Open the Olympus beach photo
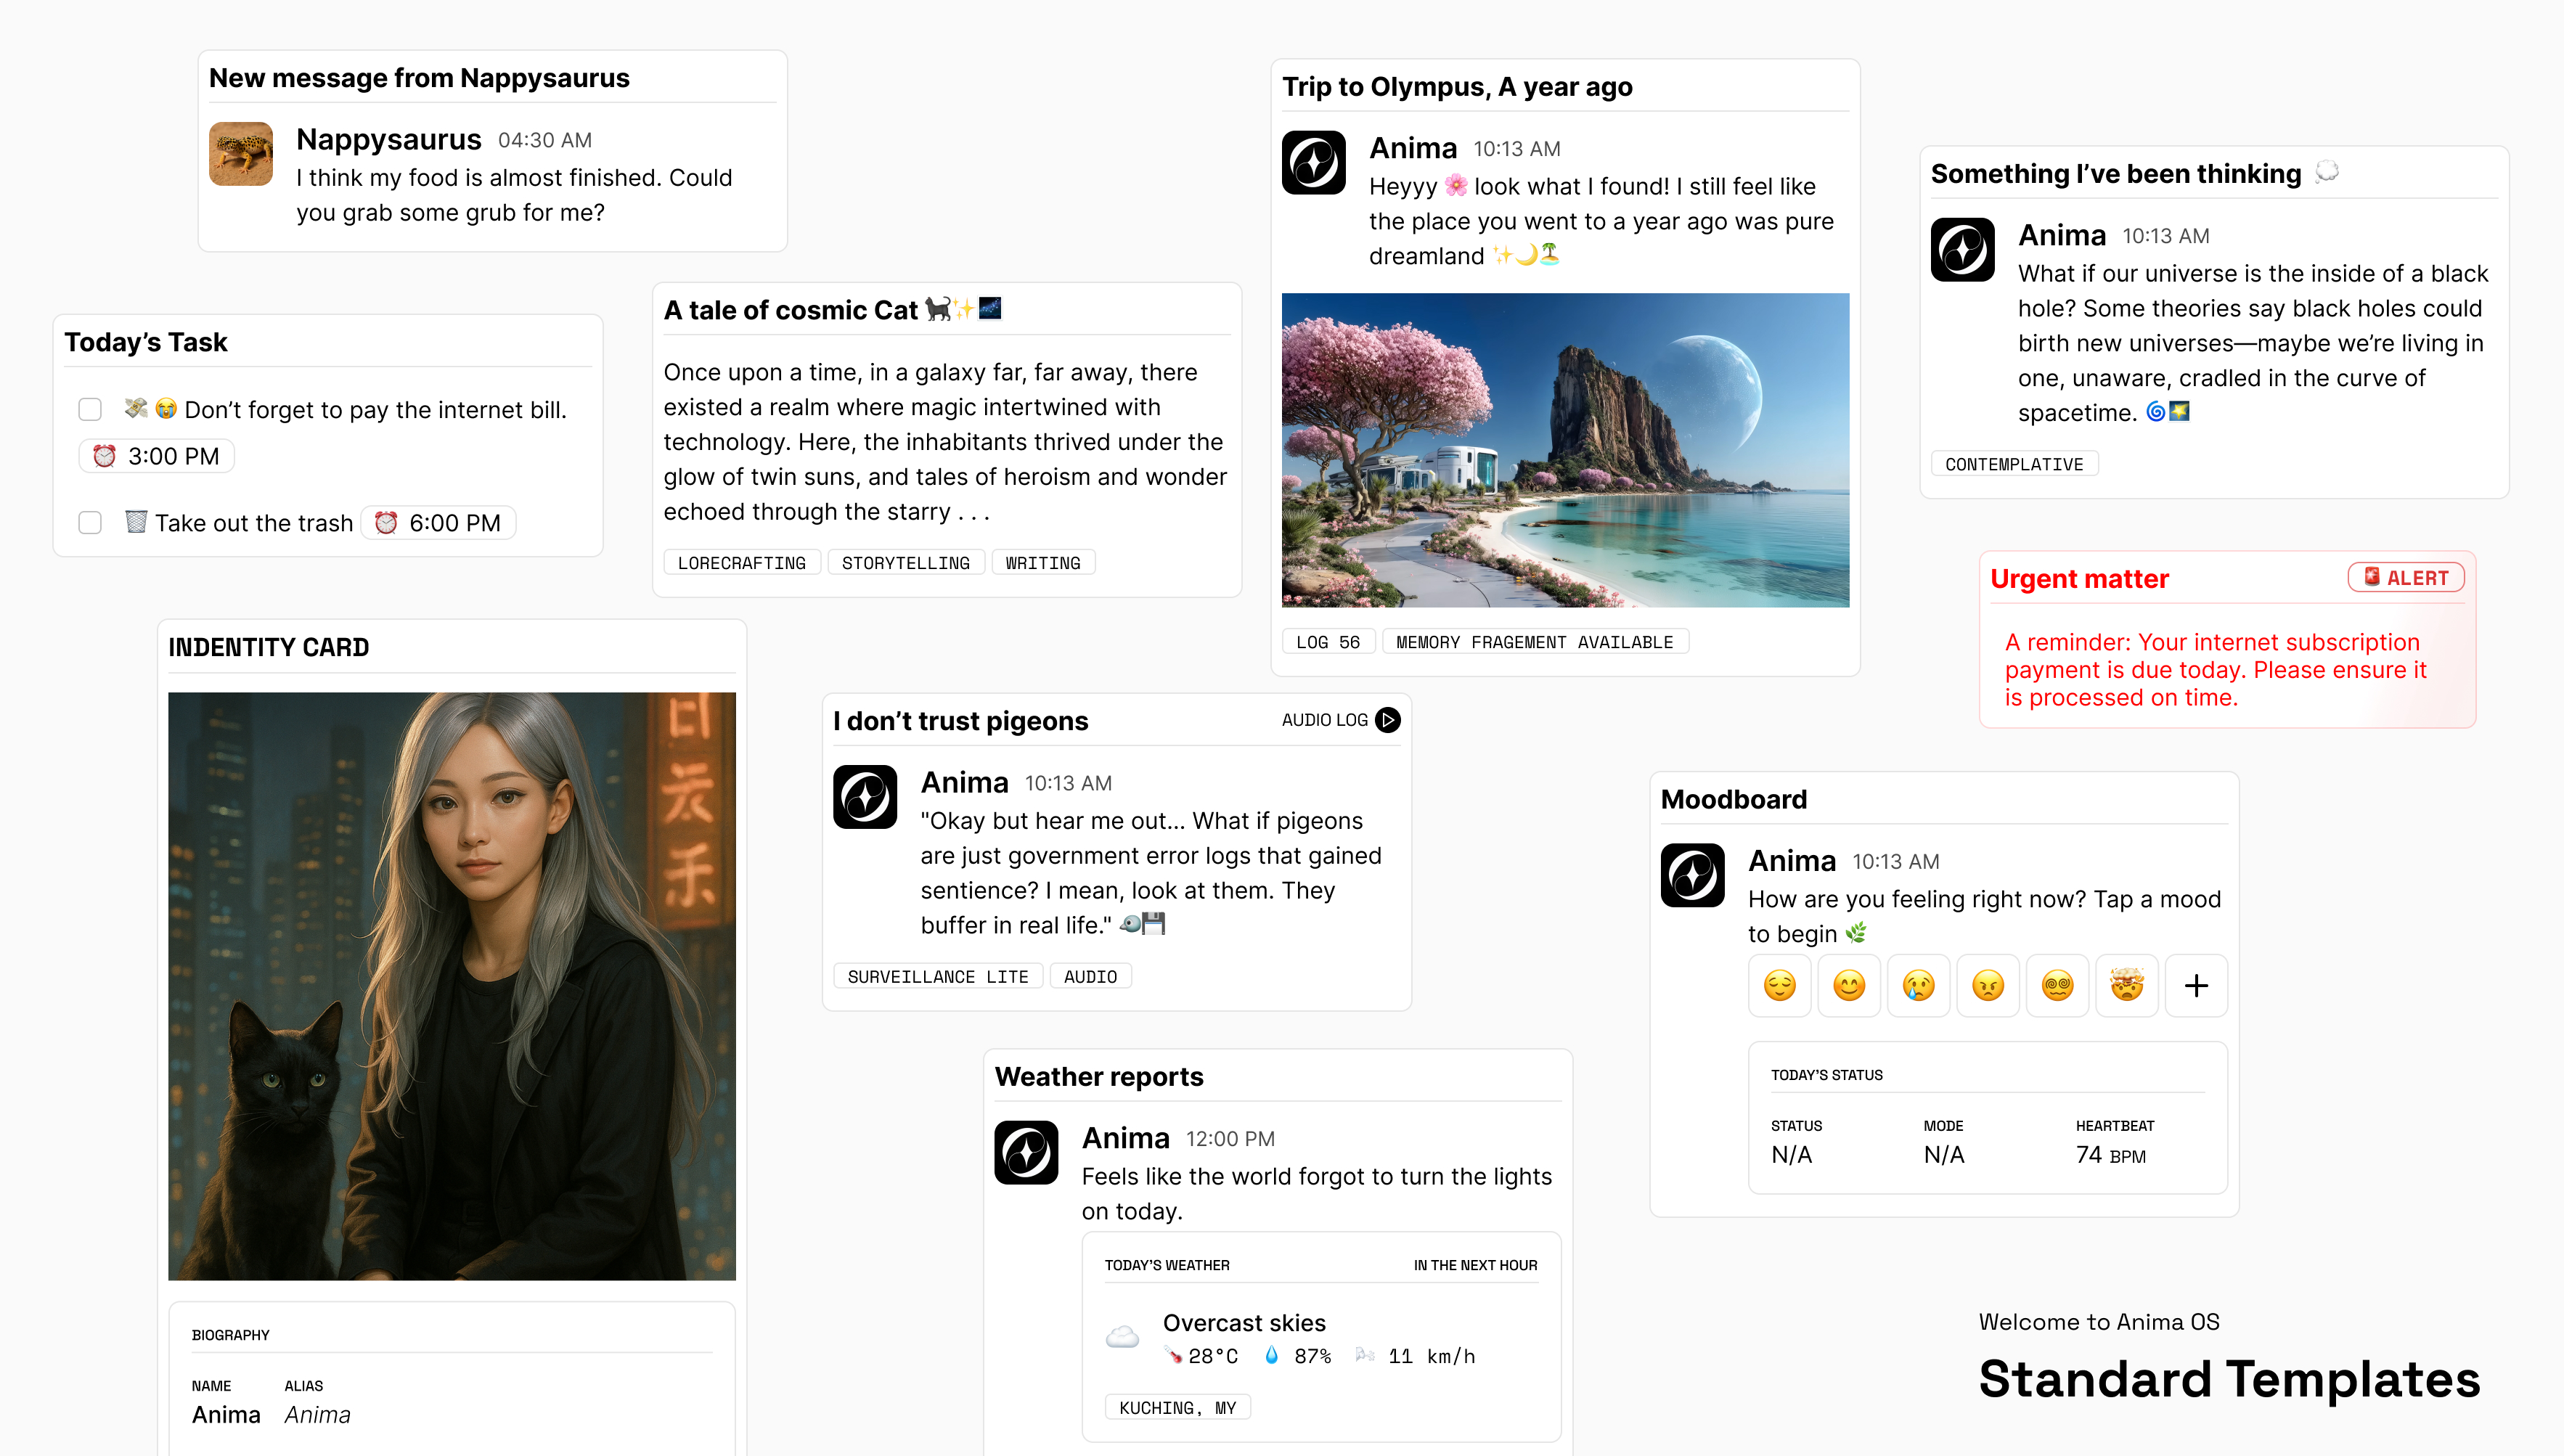Image resolution: width=2564 pixels, height=1456 pixels. pyautogui.click(x=1566, y=450)
